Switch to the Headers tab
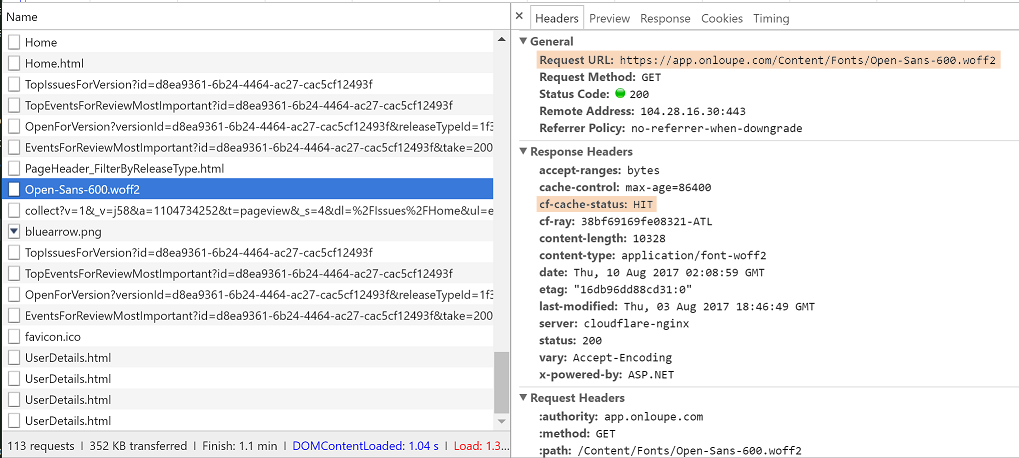The width and height of the screenshot is (1019, 458). (x=557, y=18)
